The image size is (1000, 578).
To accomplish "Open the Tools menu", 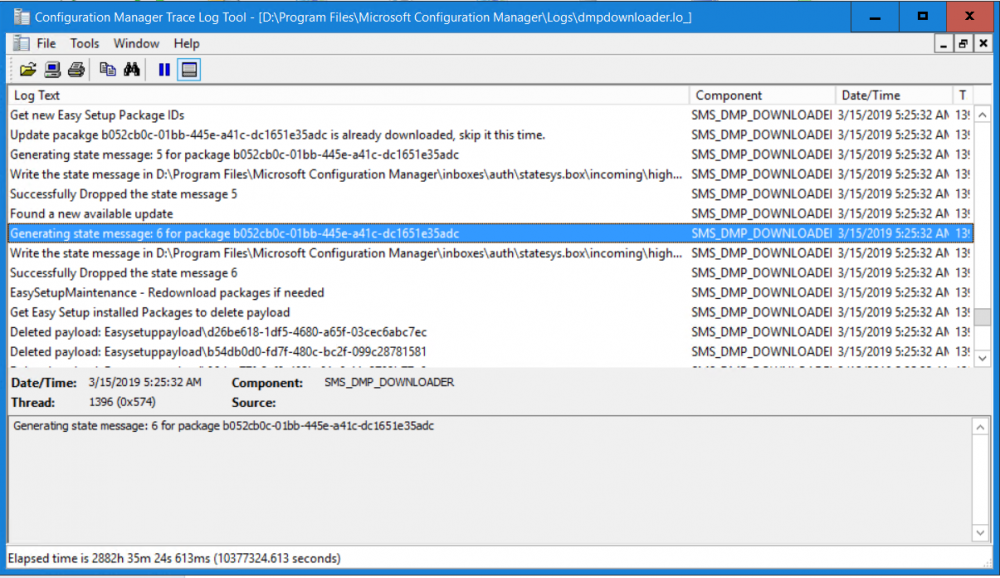I will tap(84, 43).
